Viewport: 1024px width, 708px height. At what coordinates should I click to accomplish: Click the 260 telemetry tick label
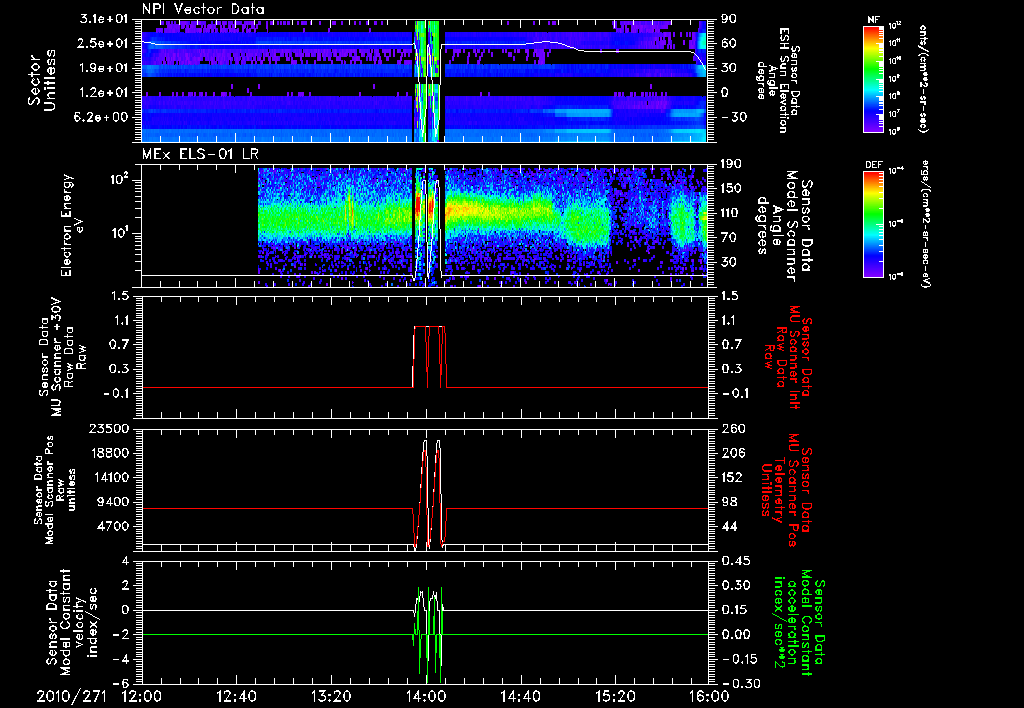(x=733, y=429)
